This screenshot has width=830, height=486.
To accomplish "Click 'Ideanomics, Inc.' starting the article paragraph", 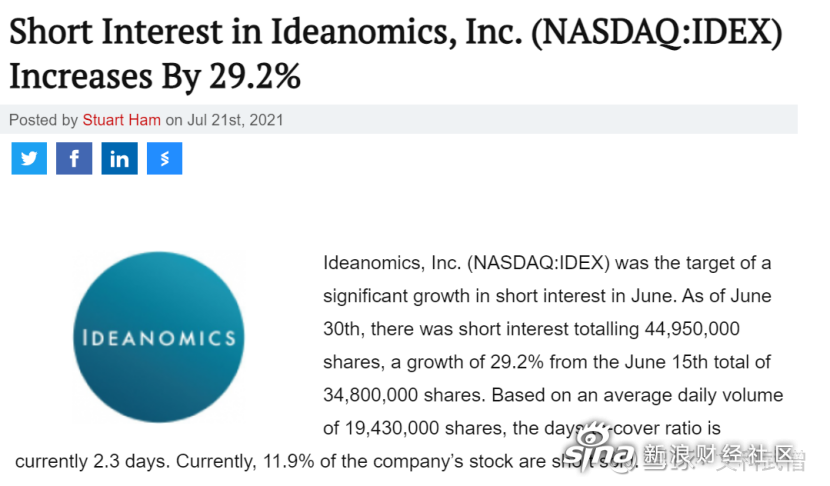I will (x=392, y=263).
